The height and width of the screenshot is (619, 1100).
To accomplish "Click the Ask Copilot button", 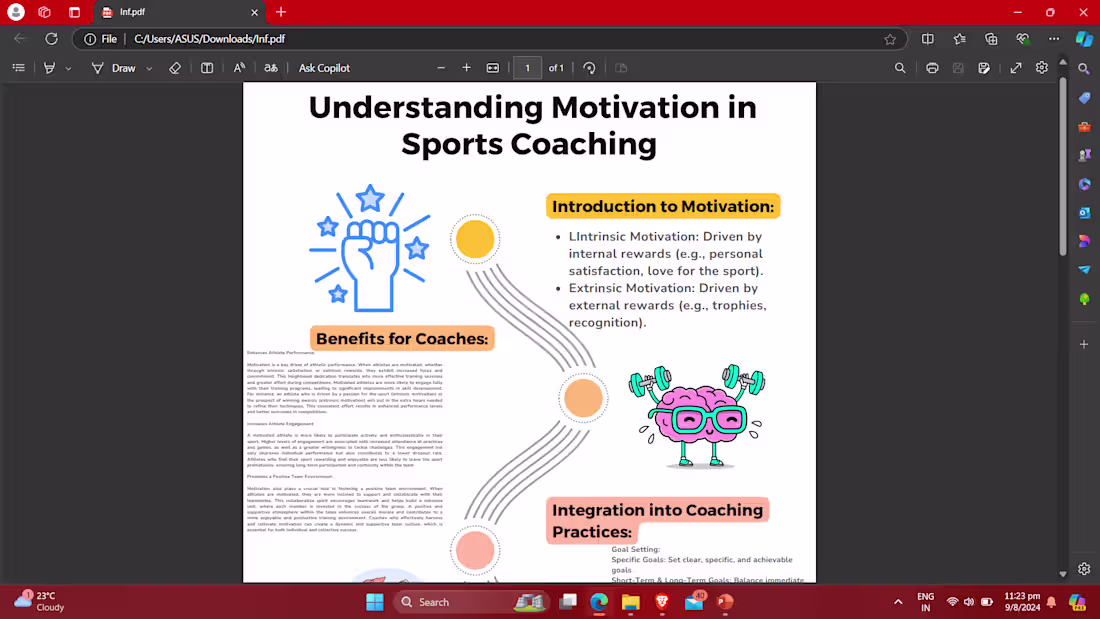I will 323,67.
